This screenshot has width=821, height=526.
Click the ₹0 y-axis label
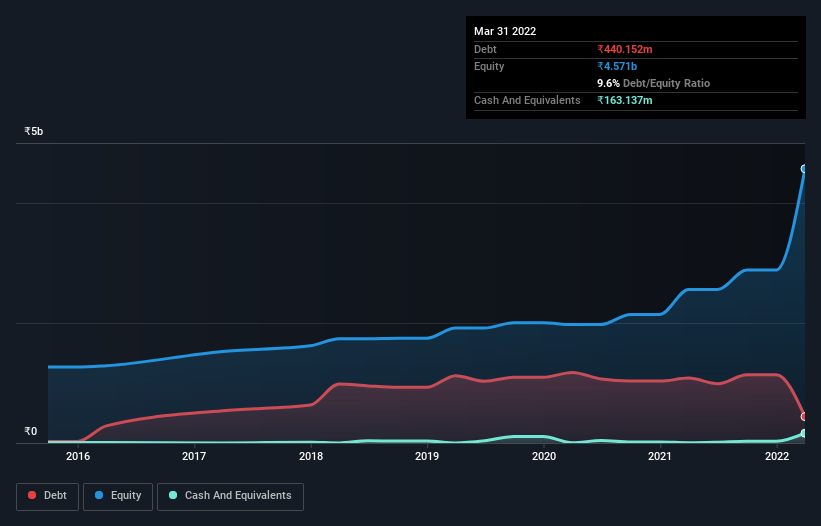pyautogui.click(x=30, y=431)
